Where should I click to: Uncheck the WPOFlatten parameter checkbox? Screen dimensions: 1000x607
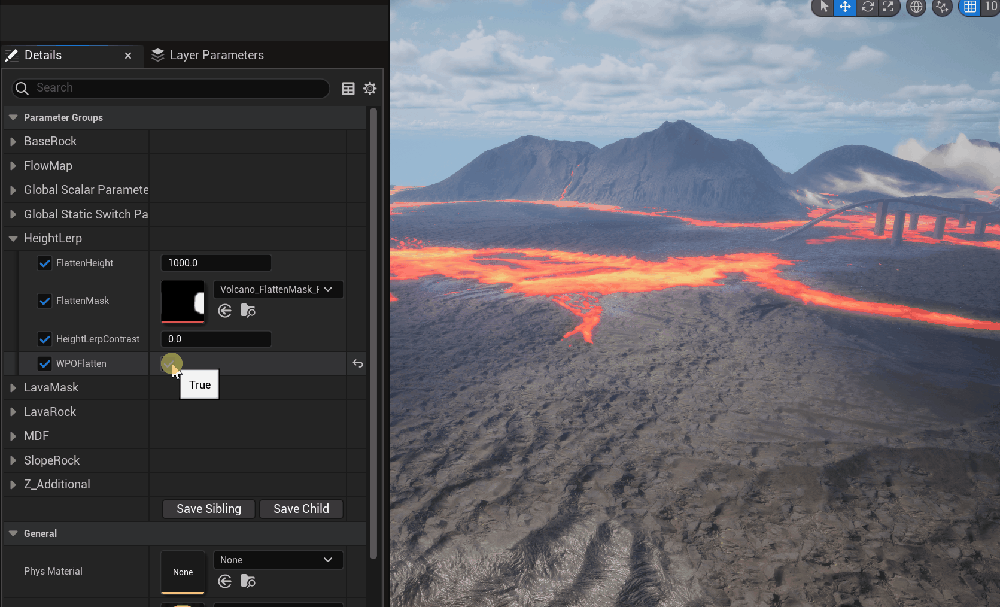[x=44, y=363]
